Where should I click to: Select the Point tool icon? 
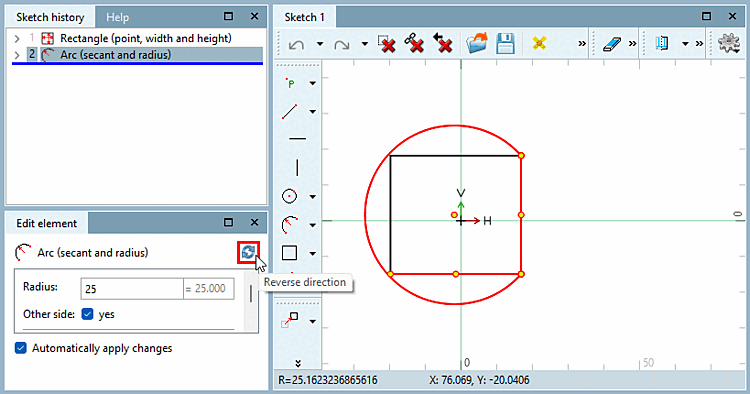tap(290, 83)
